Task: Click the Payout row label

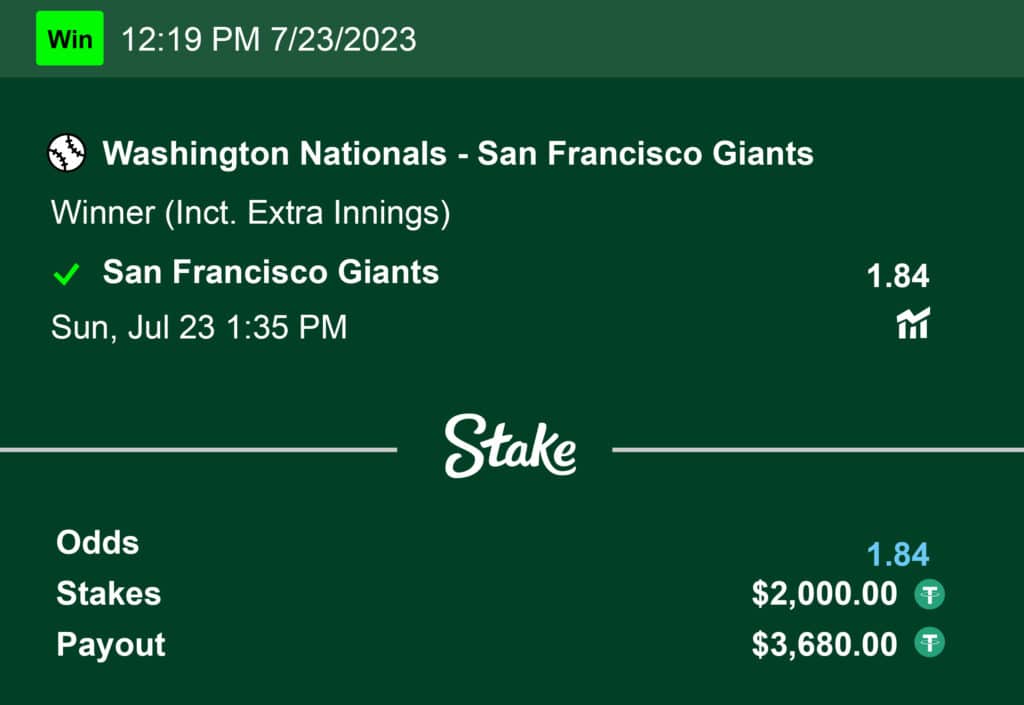Action: (111, 644)
